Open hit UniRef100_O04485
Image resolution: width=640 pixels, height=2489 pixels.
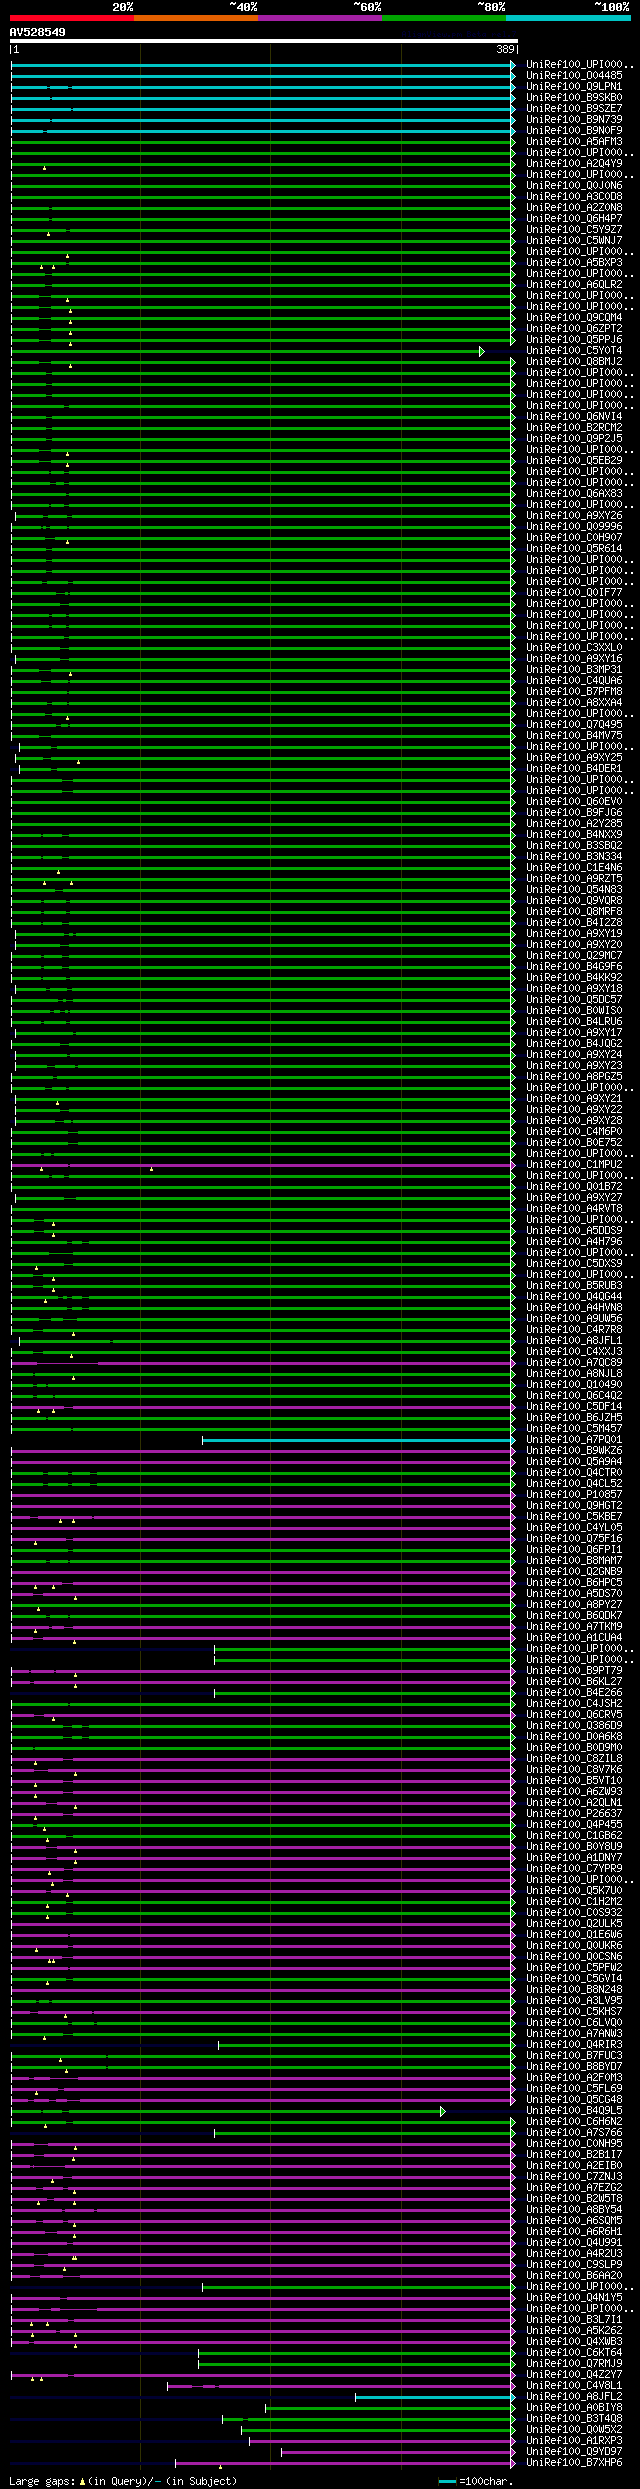(574, 76)
